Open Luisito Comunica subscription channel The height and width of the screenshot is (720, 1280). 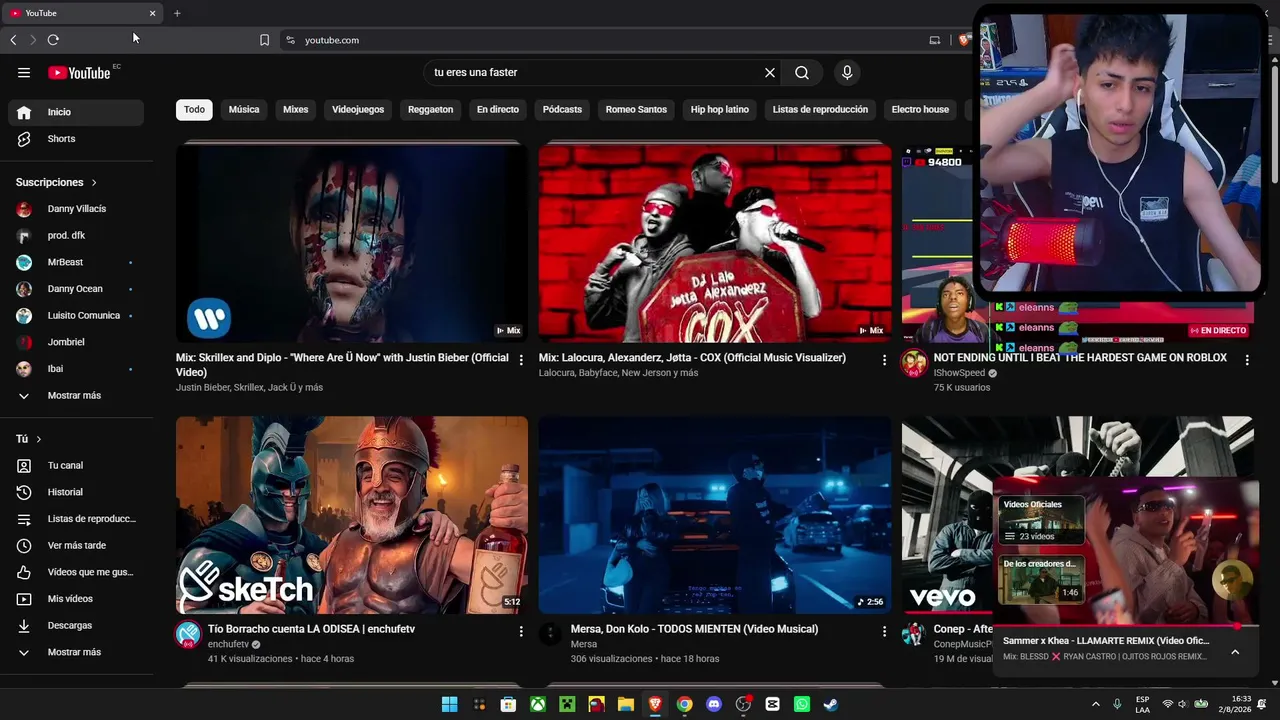point(76,315)
